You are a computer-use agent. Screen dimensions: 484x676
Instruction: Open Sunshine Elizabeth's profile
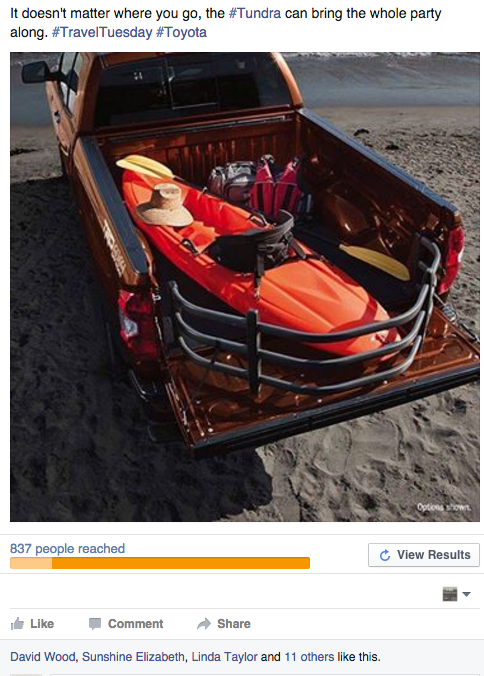[x=133, y=657]
